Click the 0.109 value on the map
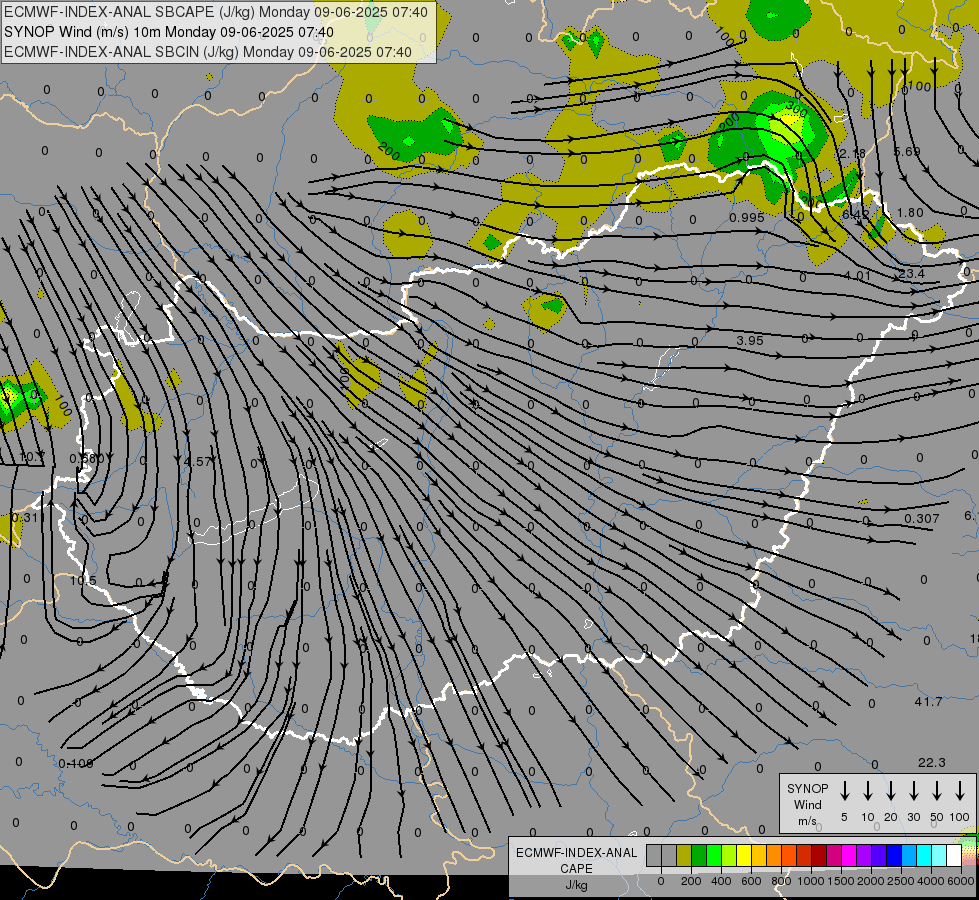979x900 pixels. (x=76, y=763)
